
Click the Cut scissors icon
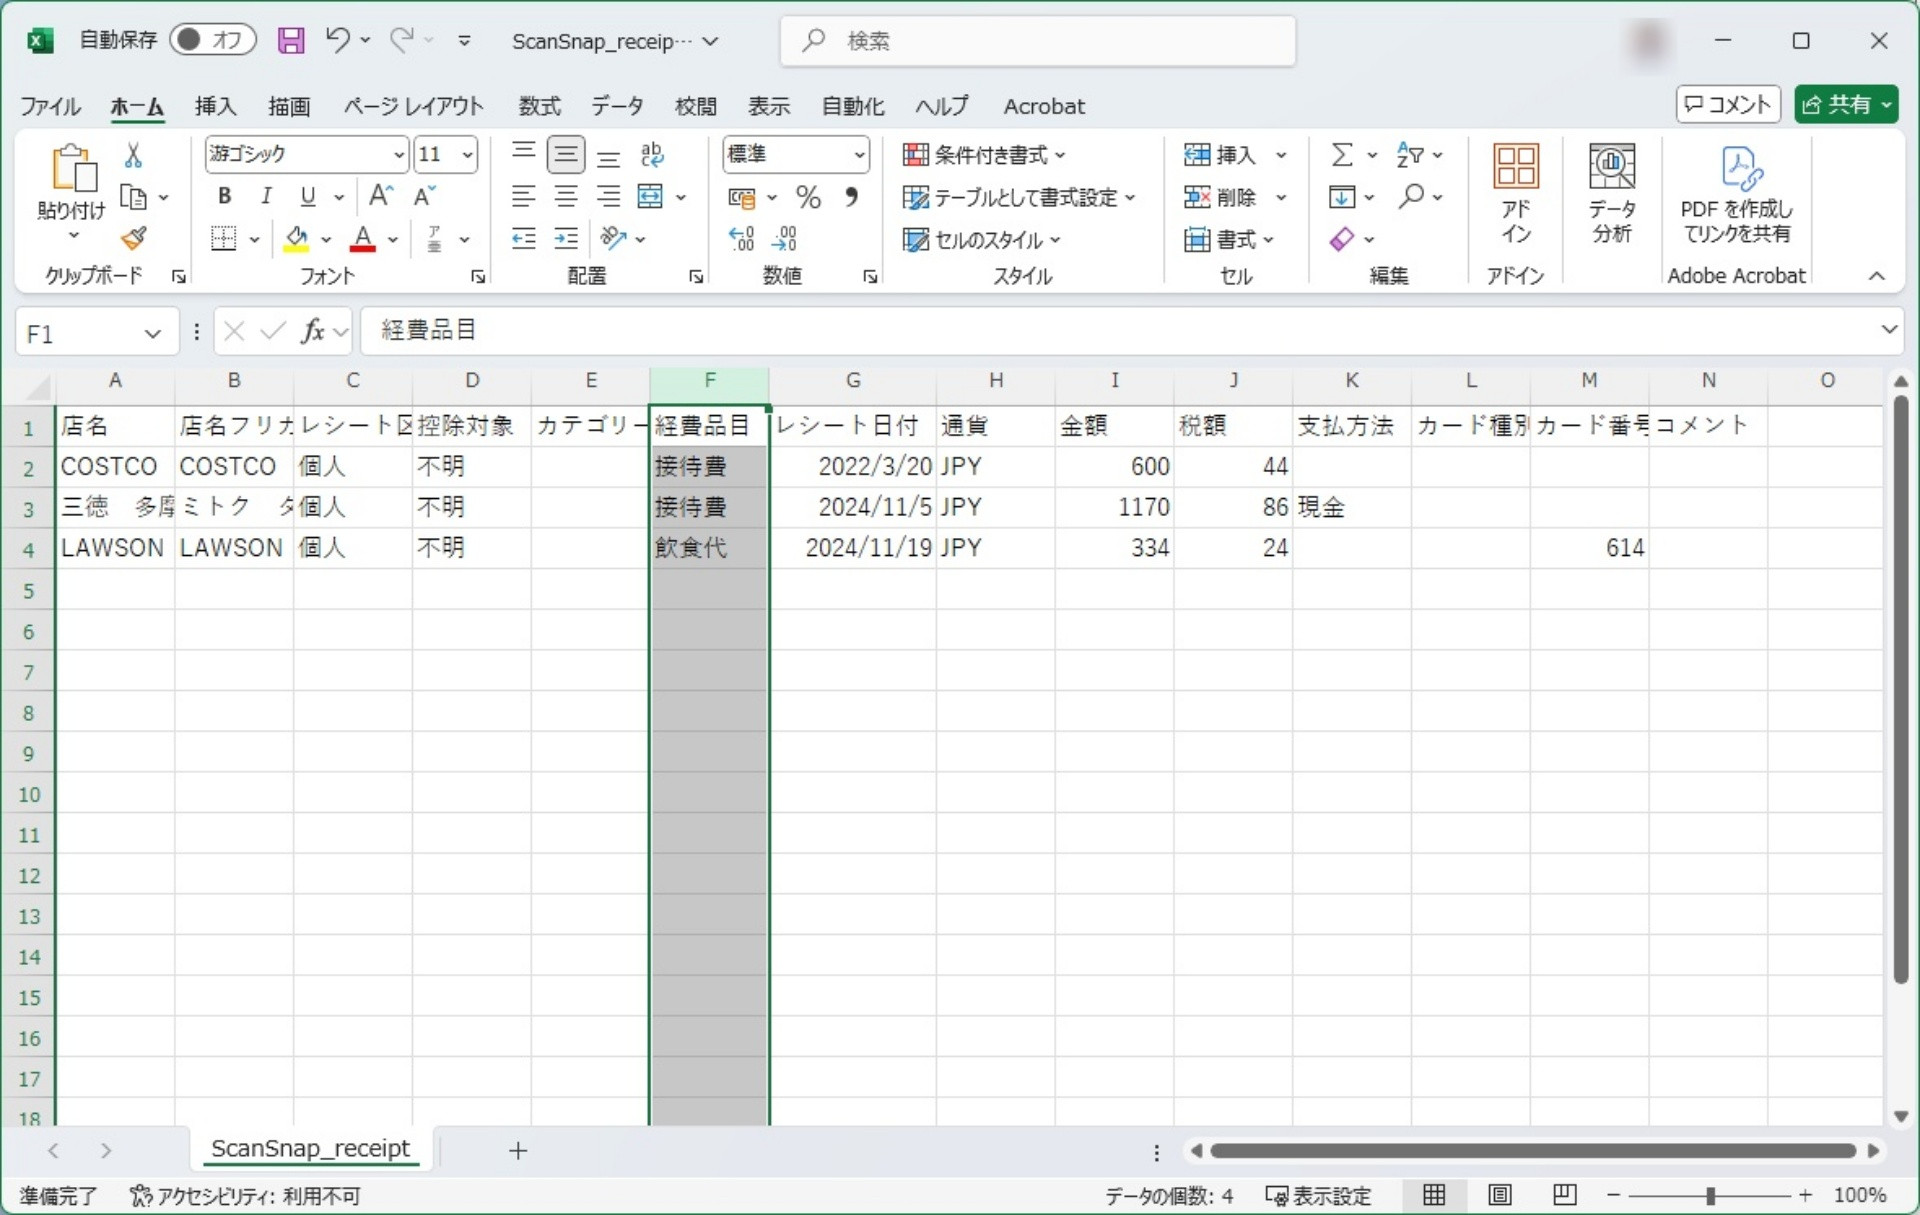pyautogui.click(x=133, y=155)
